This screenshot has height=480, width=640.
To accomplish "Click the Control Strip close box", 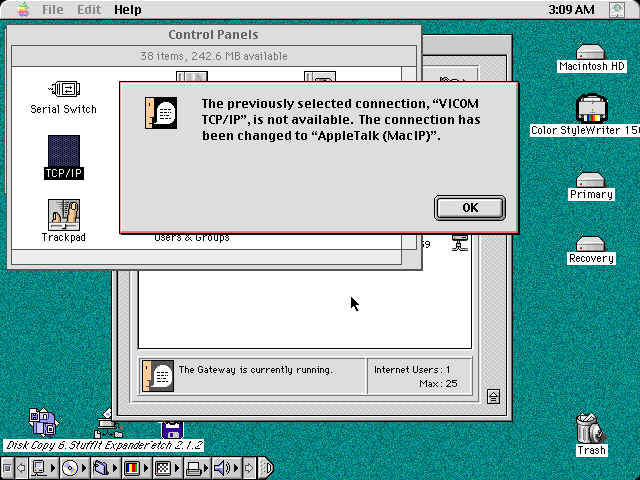I will click(7, 468).
